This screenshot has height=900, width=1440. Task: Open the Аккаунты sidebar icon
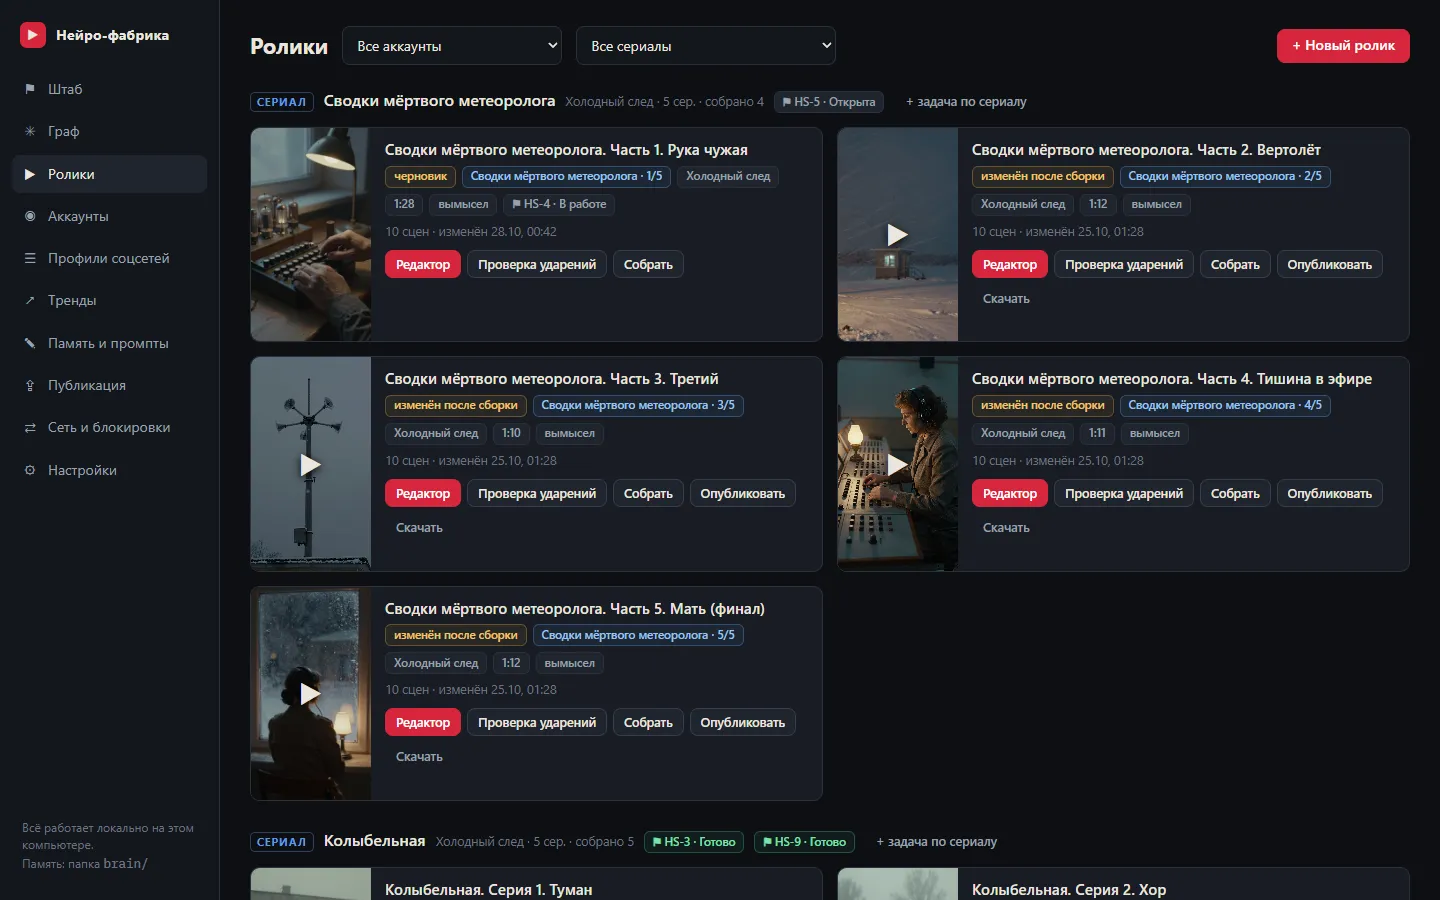(30, 216)
